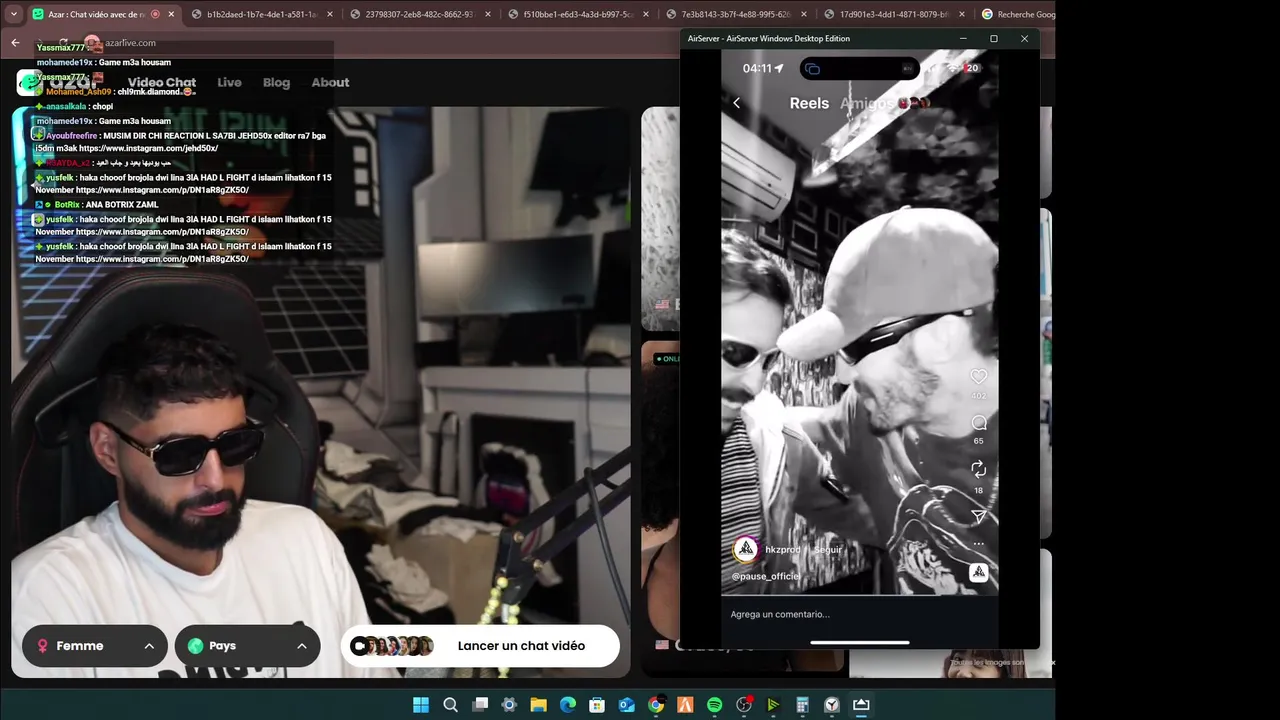Open the reel's three-dot options
1280x720 pixels.
pos(979,544)
